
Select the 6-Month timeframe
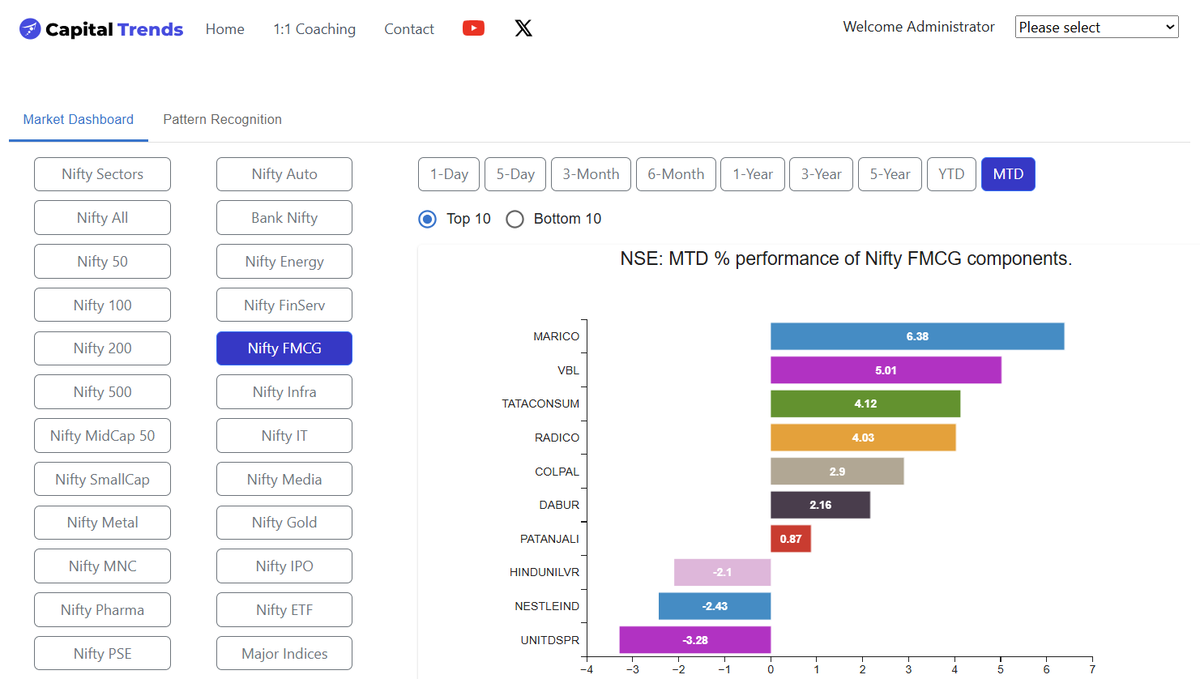[x=676, y=174]
